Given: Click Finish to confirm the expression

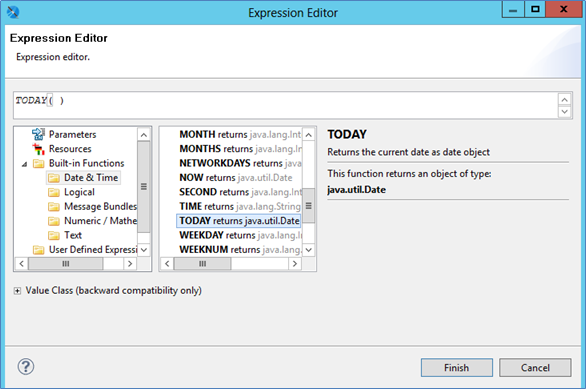Looking at the screenshot, I should pyautogui.click(x=457, y=368).
